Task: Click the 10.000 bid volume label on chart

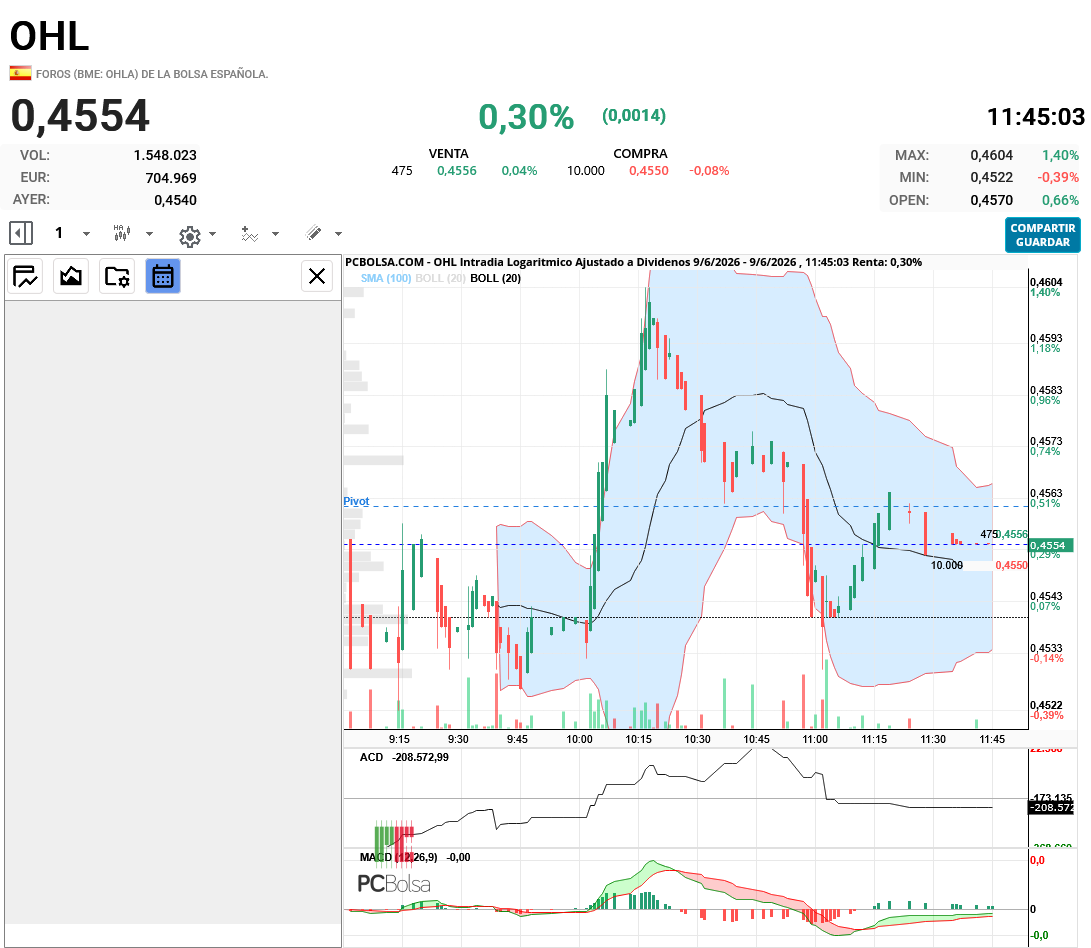Action: [x=946, y=565]
